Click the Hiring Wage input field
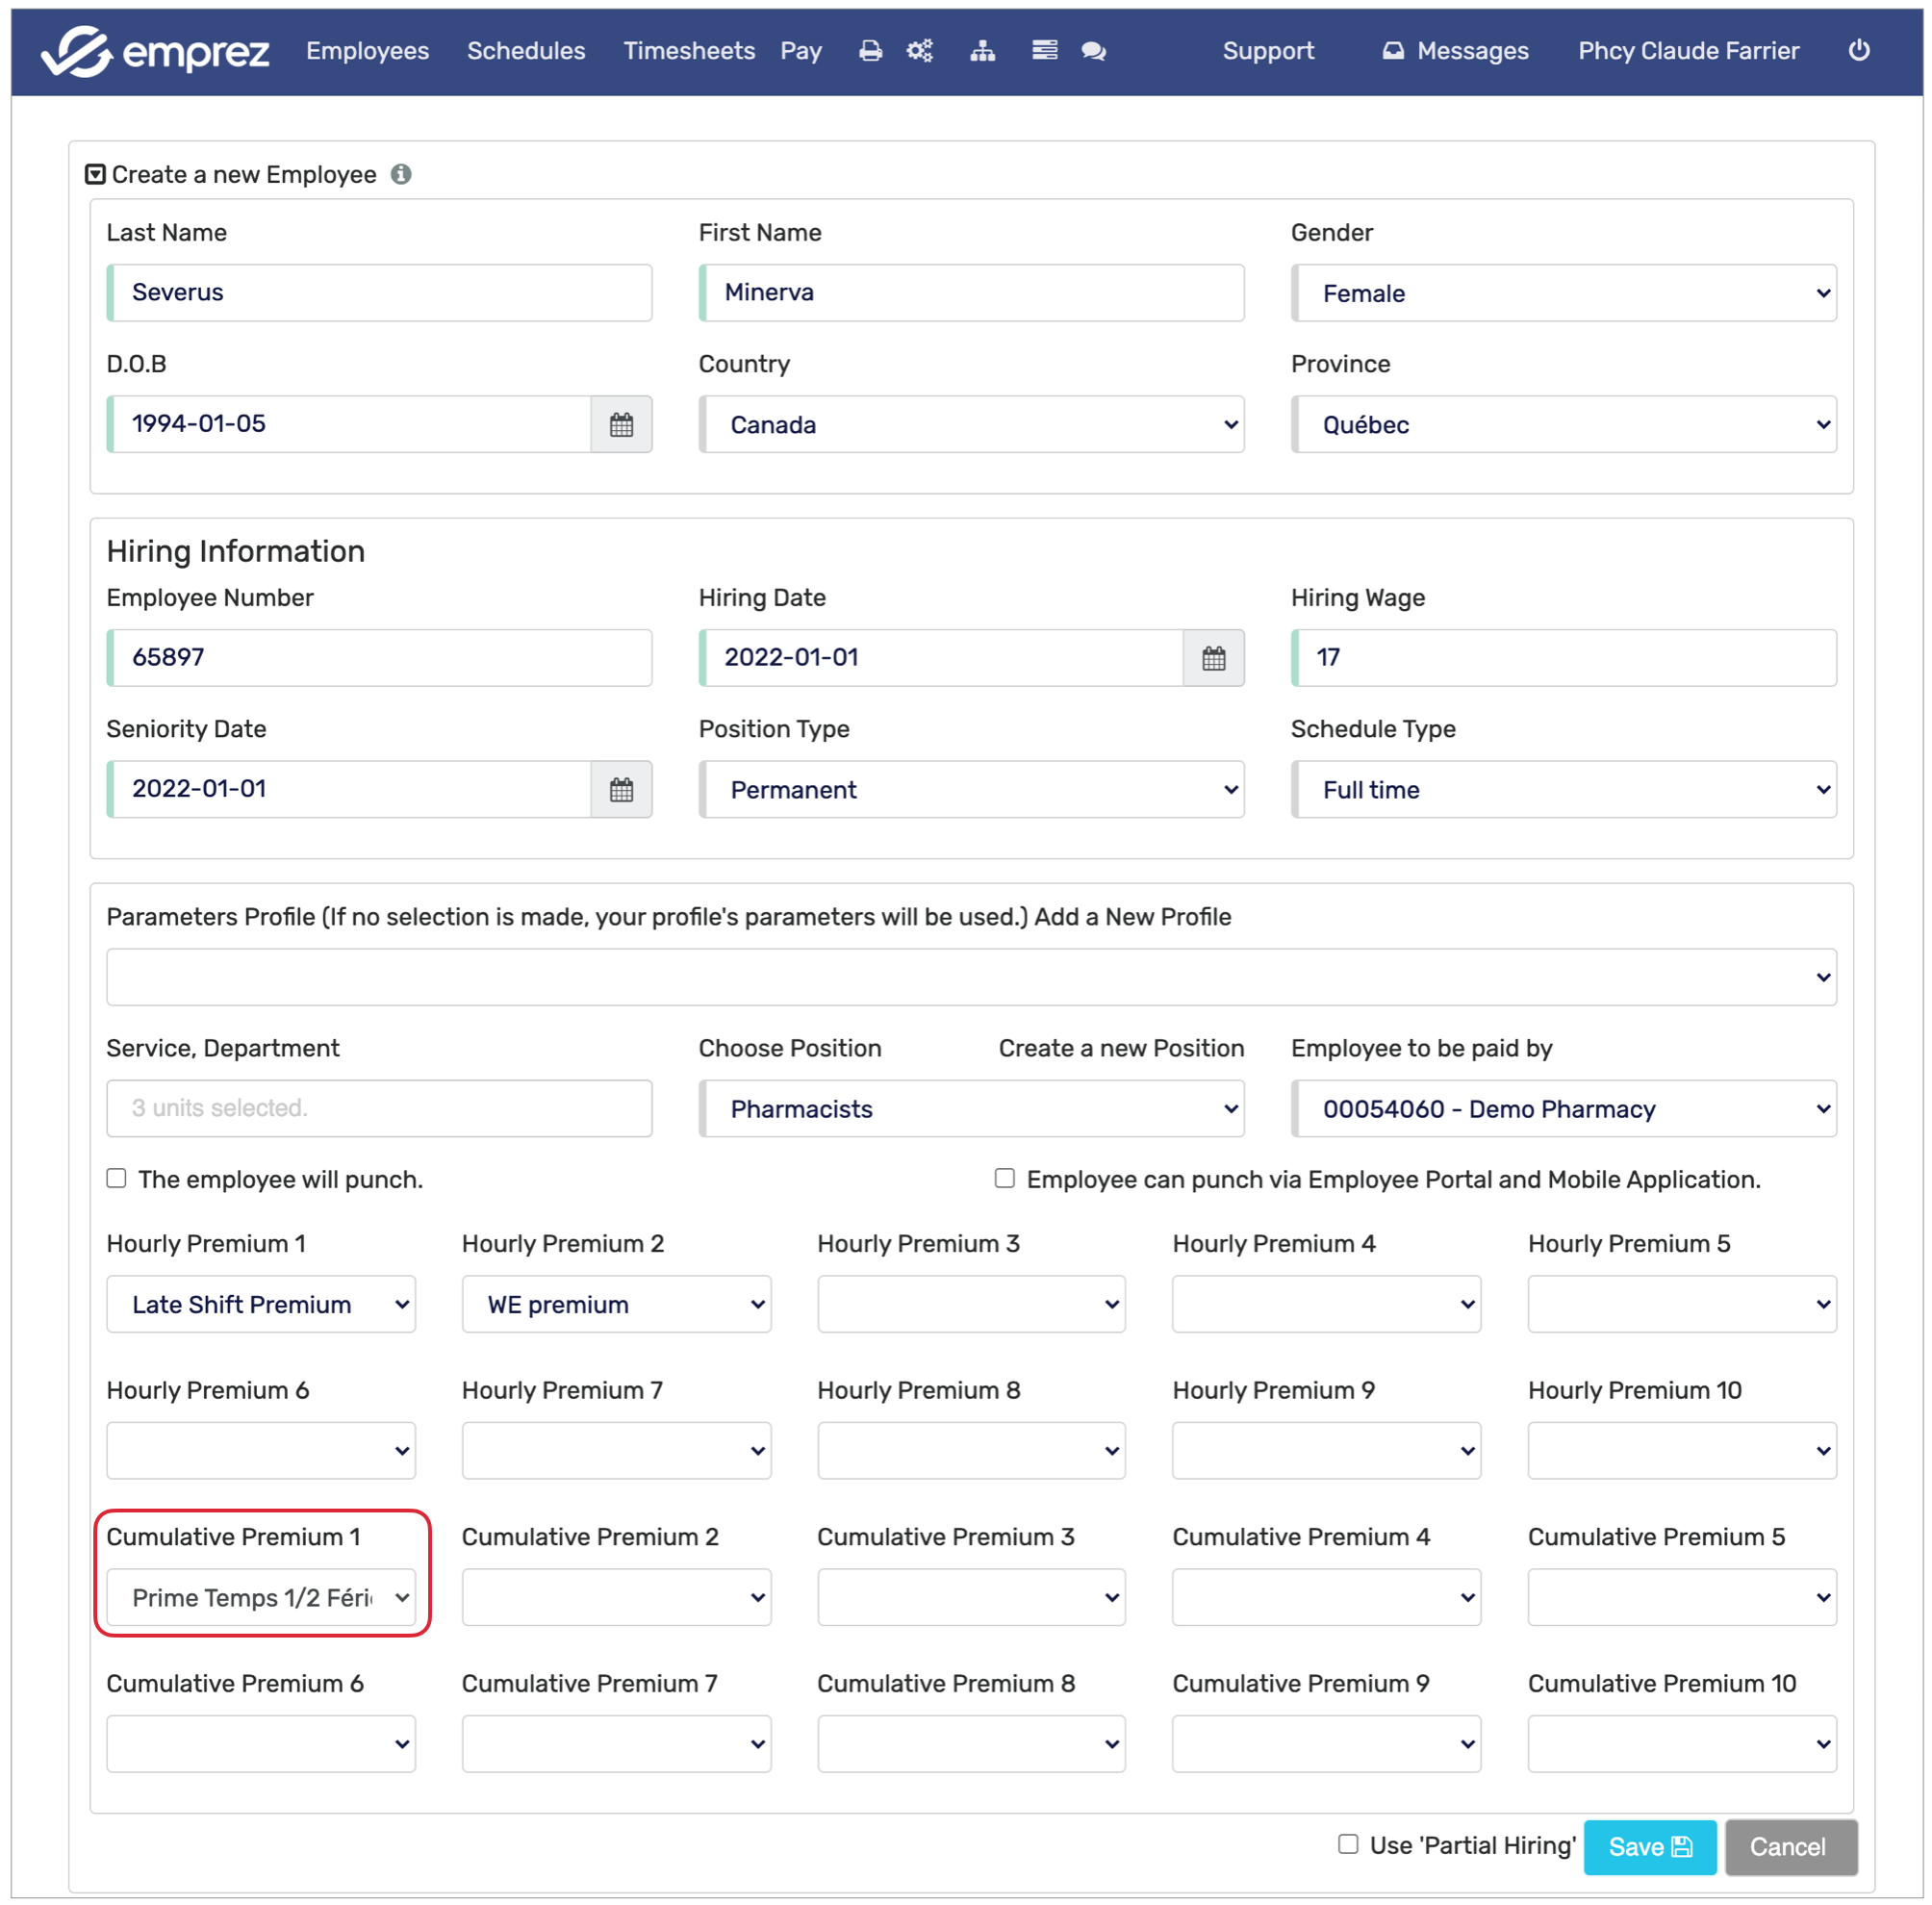Viewport: 1932px width, 1905px height. click(1563, 658)
